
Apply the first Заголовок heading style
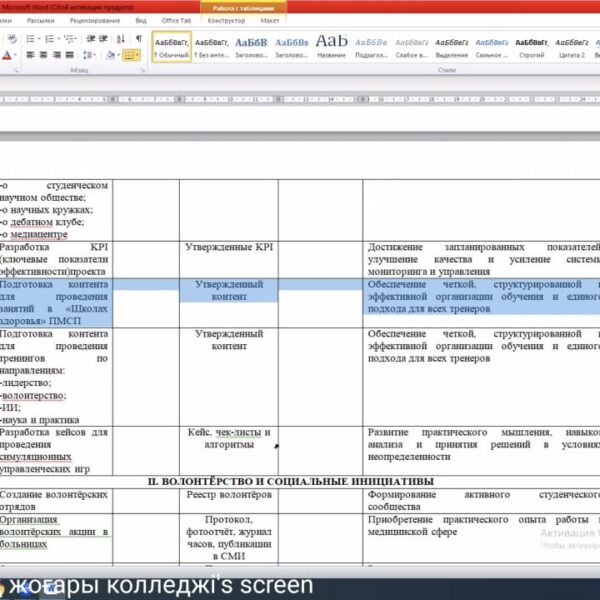click(x=251, y=47)
